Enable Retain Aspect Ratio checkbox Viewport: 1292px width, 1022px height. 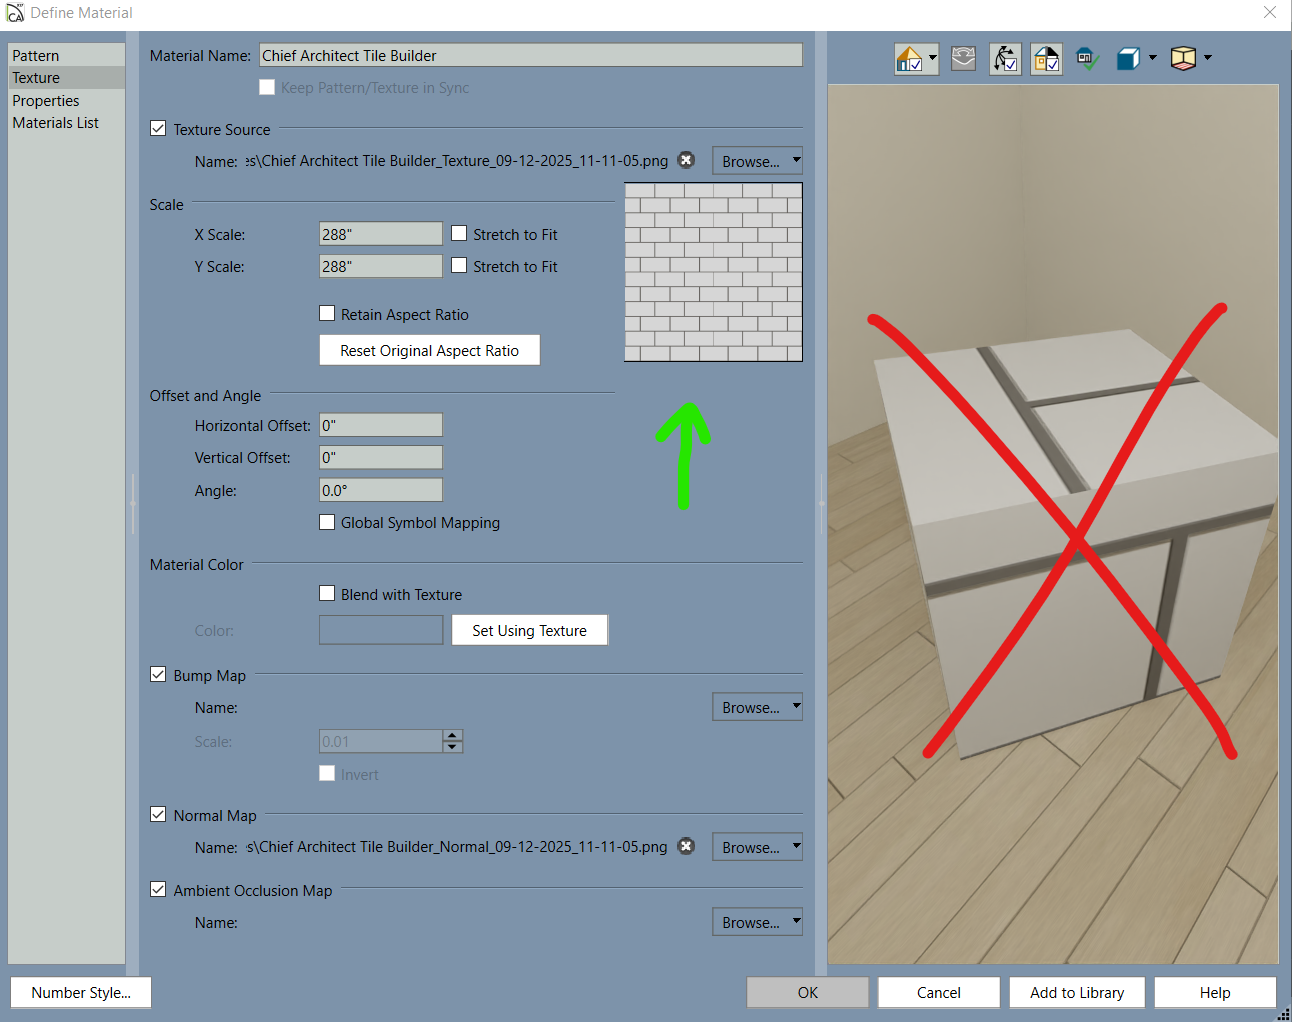tap(327, 314)
